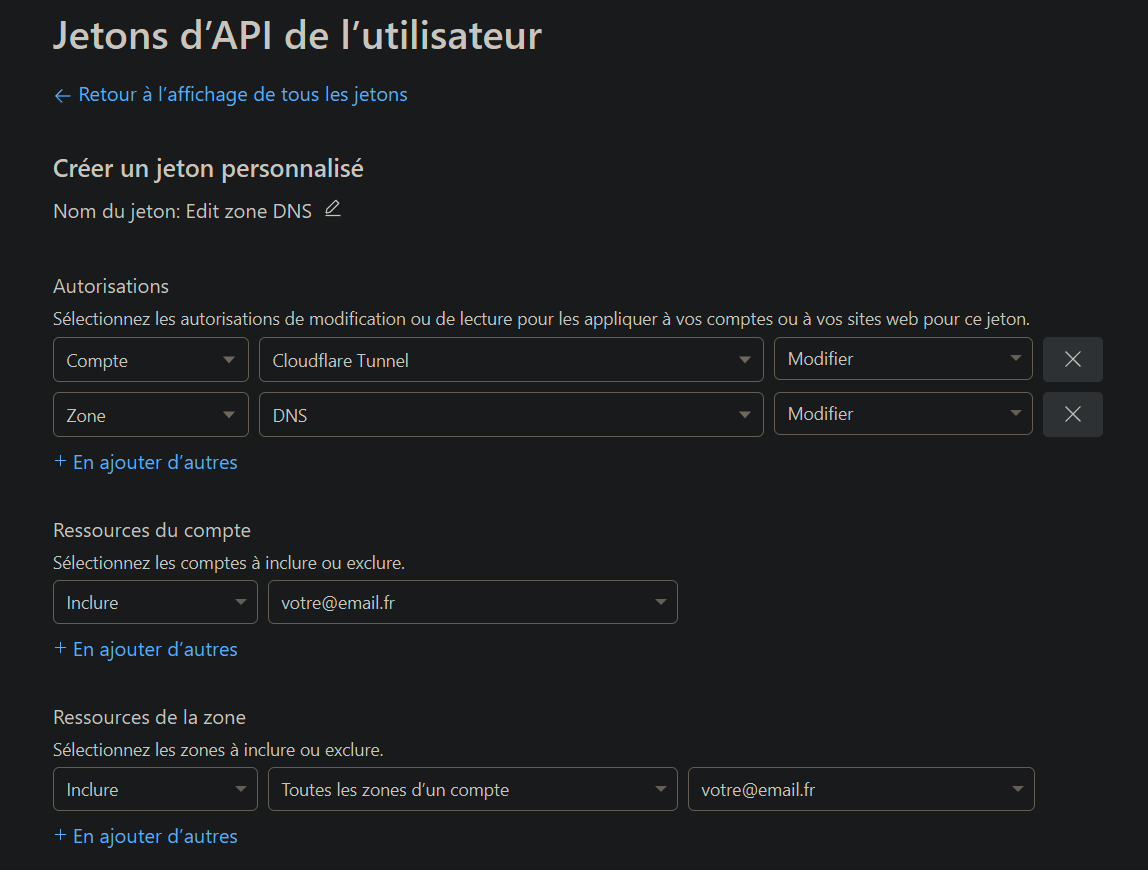This screenshot has height=870, width=1148.
Task: Delete the DNS permission row with X
Action: [1072, 414]
